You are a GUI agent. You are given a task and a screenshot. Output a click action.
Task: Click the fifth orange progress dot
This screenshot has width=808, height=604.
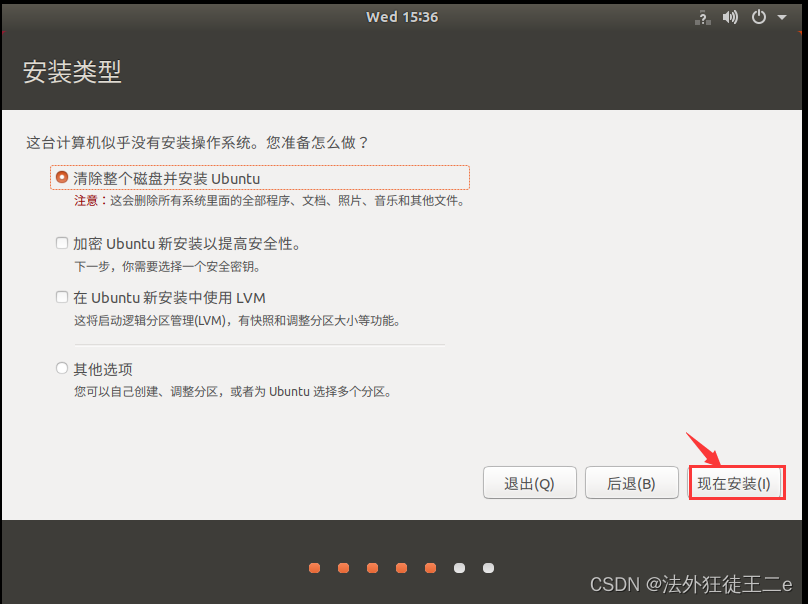click(430, 568)
